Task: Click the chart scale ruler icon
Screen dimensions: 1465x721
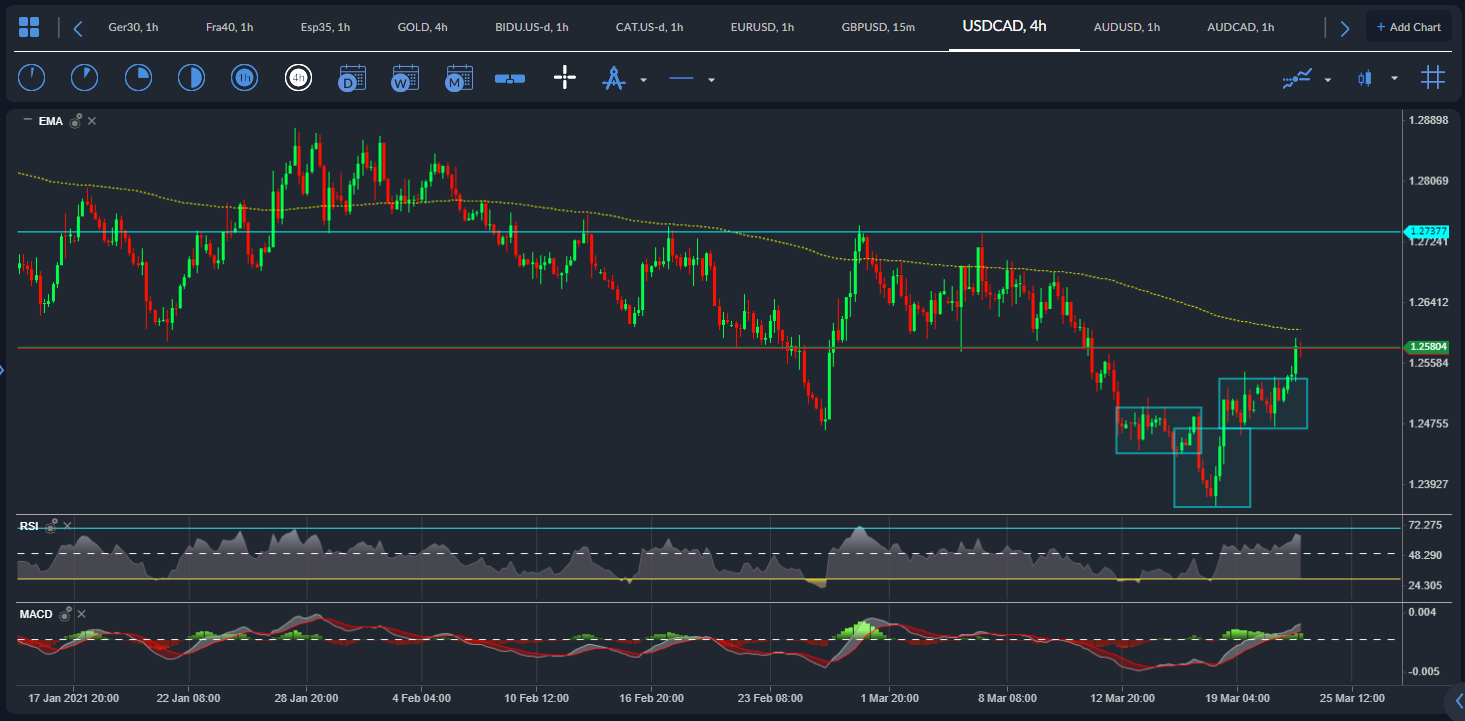Action: coord(510,78)
